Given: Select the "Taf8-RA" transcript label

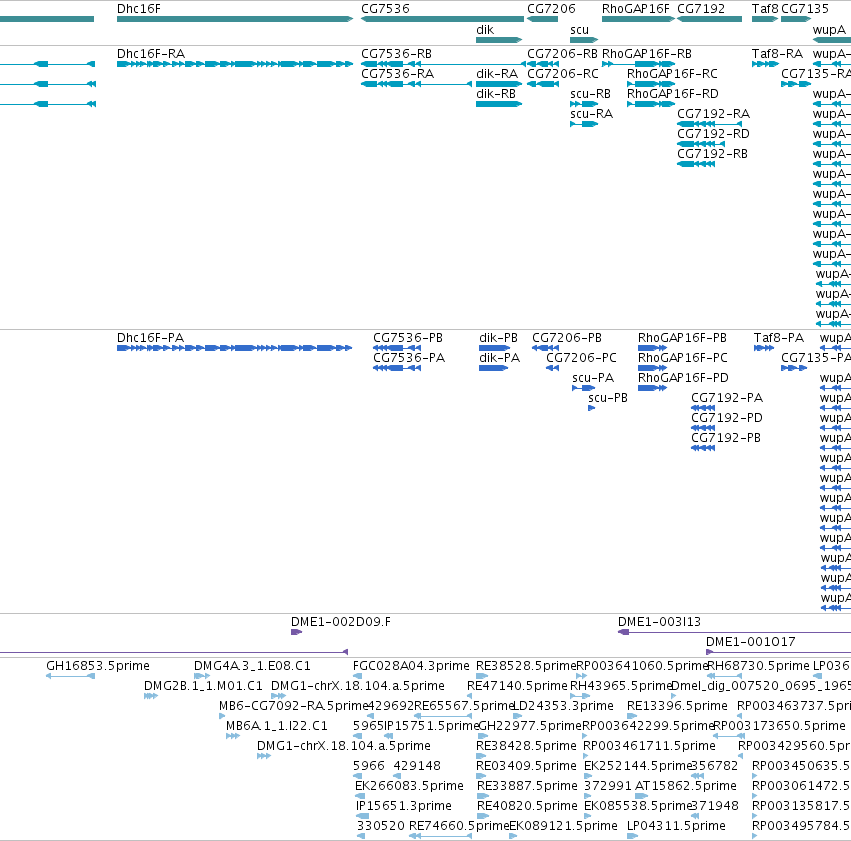Looking at the screenshot, I should (778, 54).
